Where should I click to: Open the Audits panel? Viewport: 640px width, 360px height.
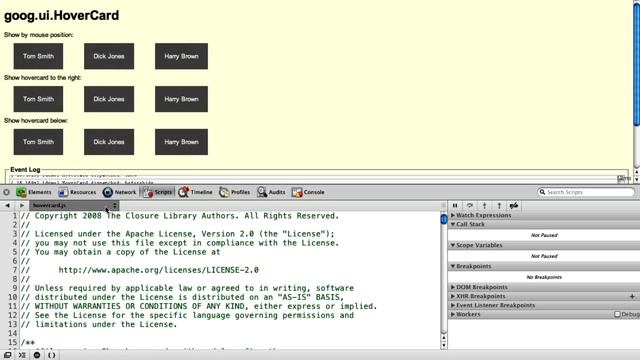point(271,192)
